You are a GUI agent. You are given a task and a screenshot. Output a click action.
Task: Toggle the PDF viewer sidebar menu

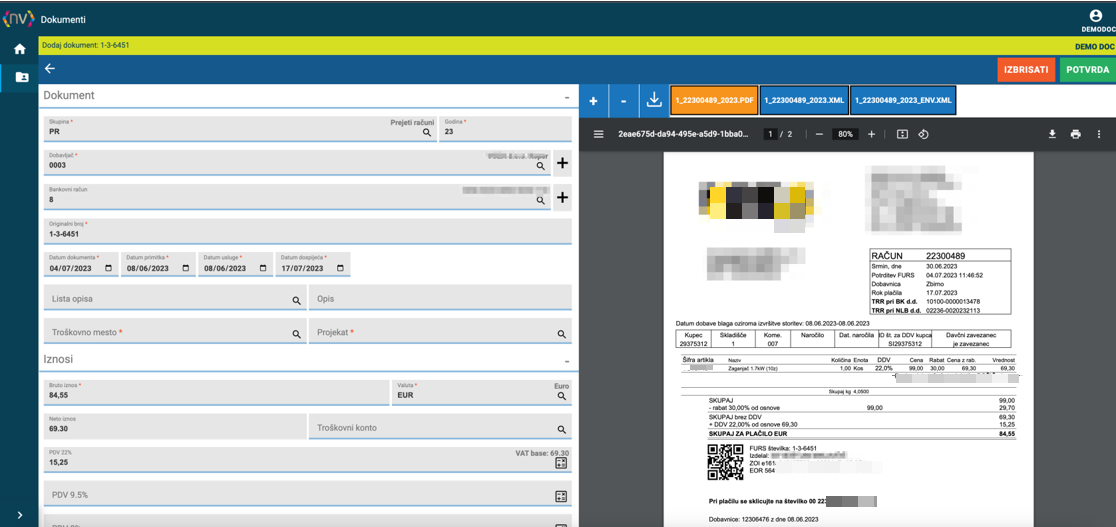coord(599,134)
